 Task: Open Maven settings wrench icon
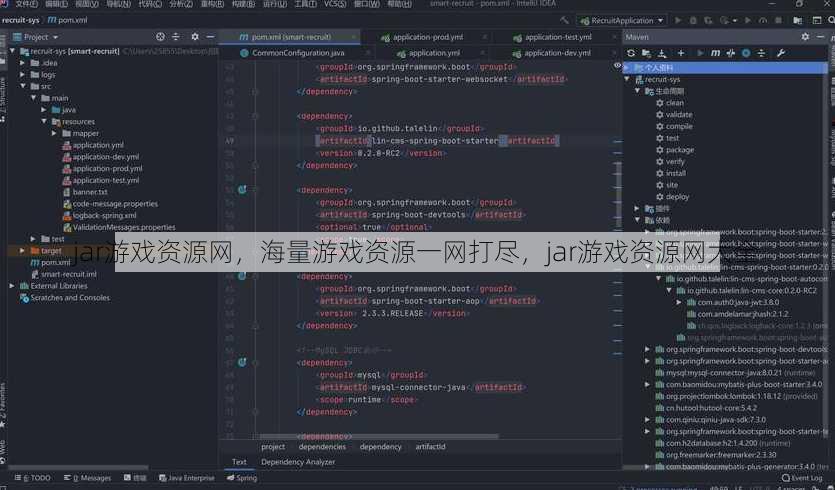tap(781, 53)
